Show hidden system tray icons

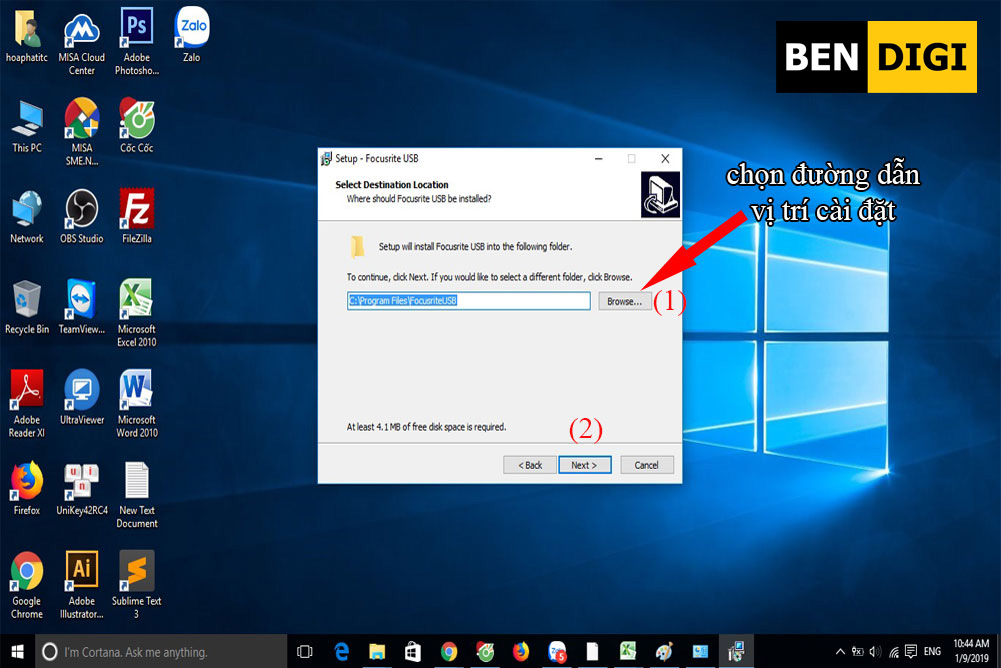[840, 651]
